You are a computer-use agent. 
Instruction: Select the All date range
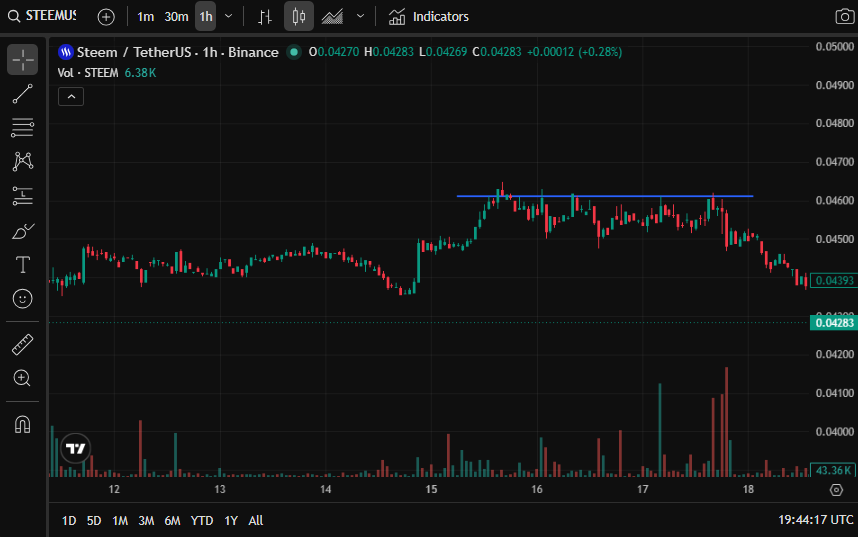(256, 521)
